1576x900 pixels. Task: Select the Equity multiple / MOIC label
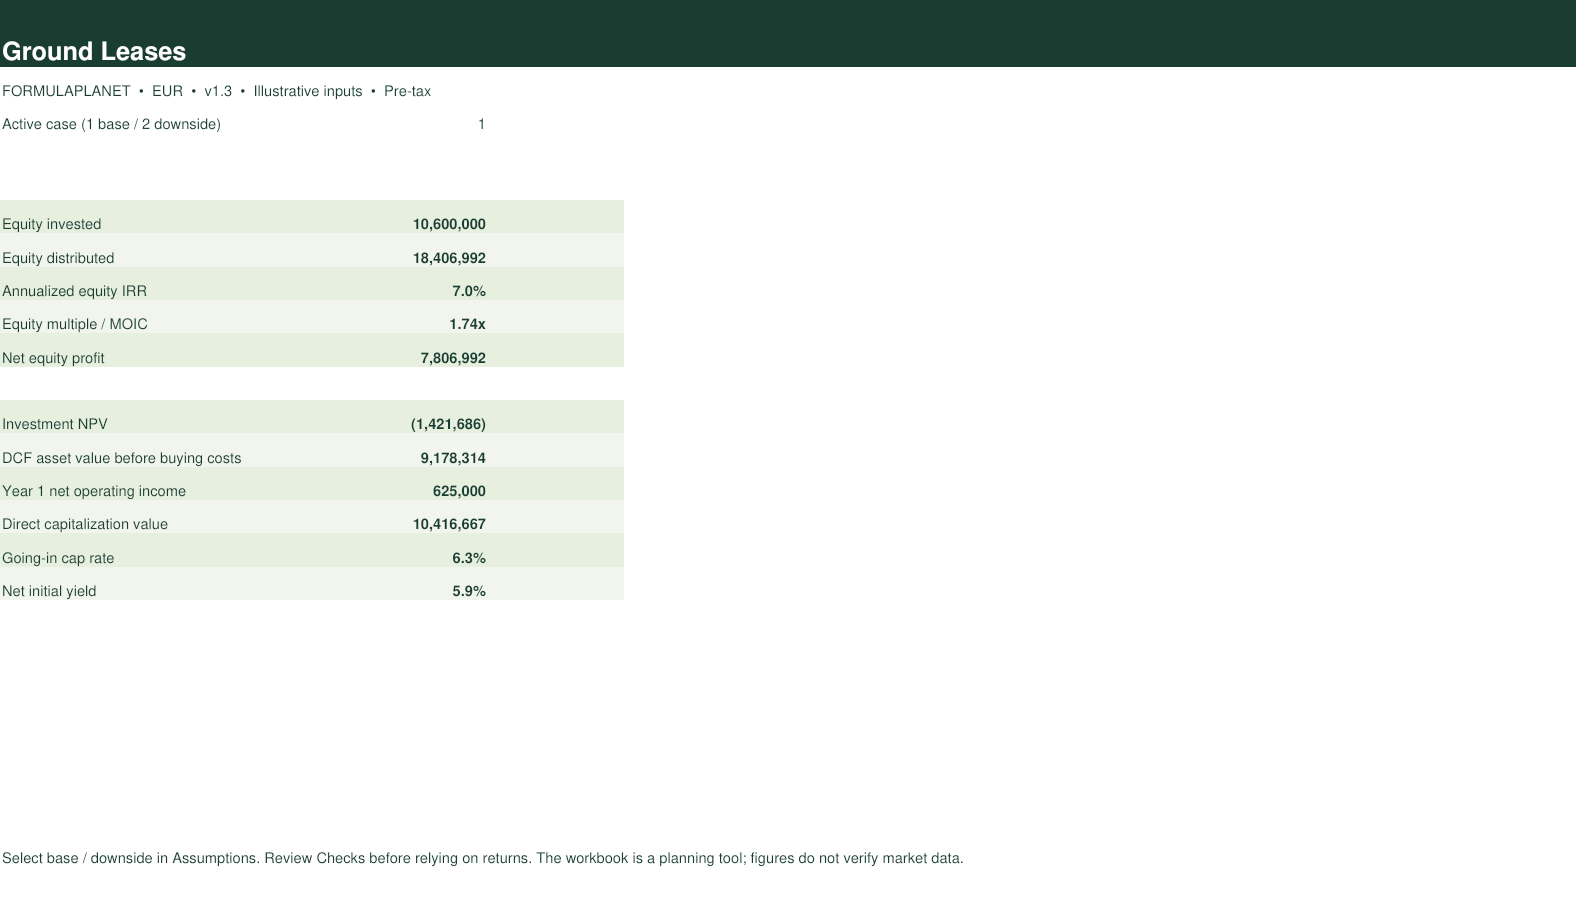pos(75,324)
